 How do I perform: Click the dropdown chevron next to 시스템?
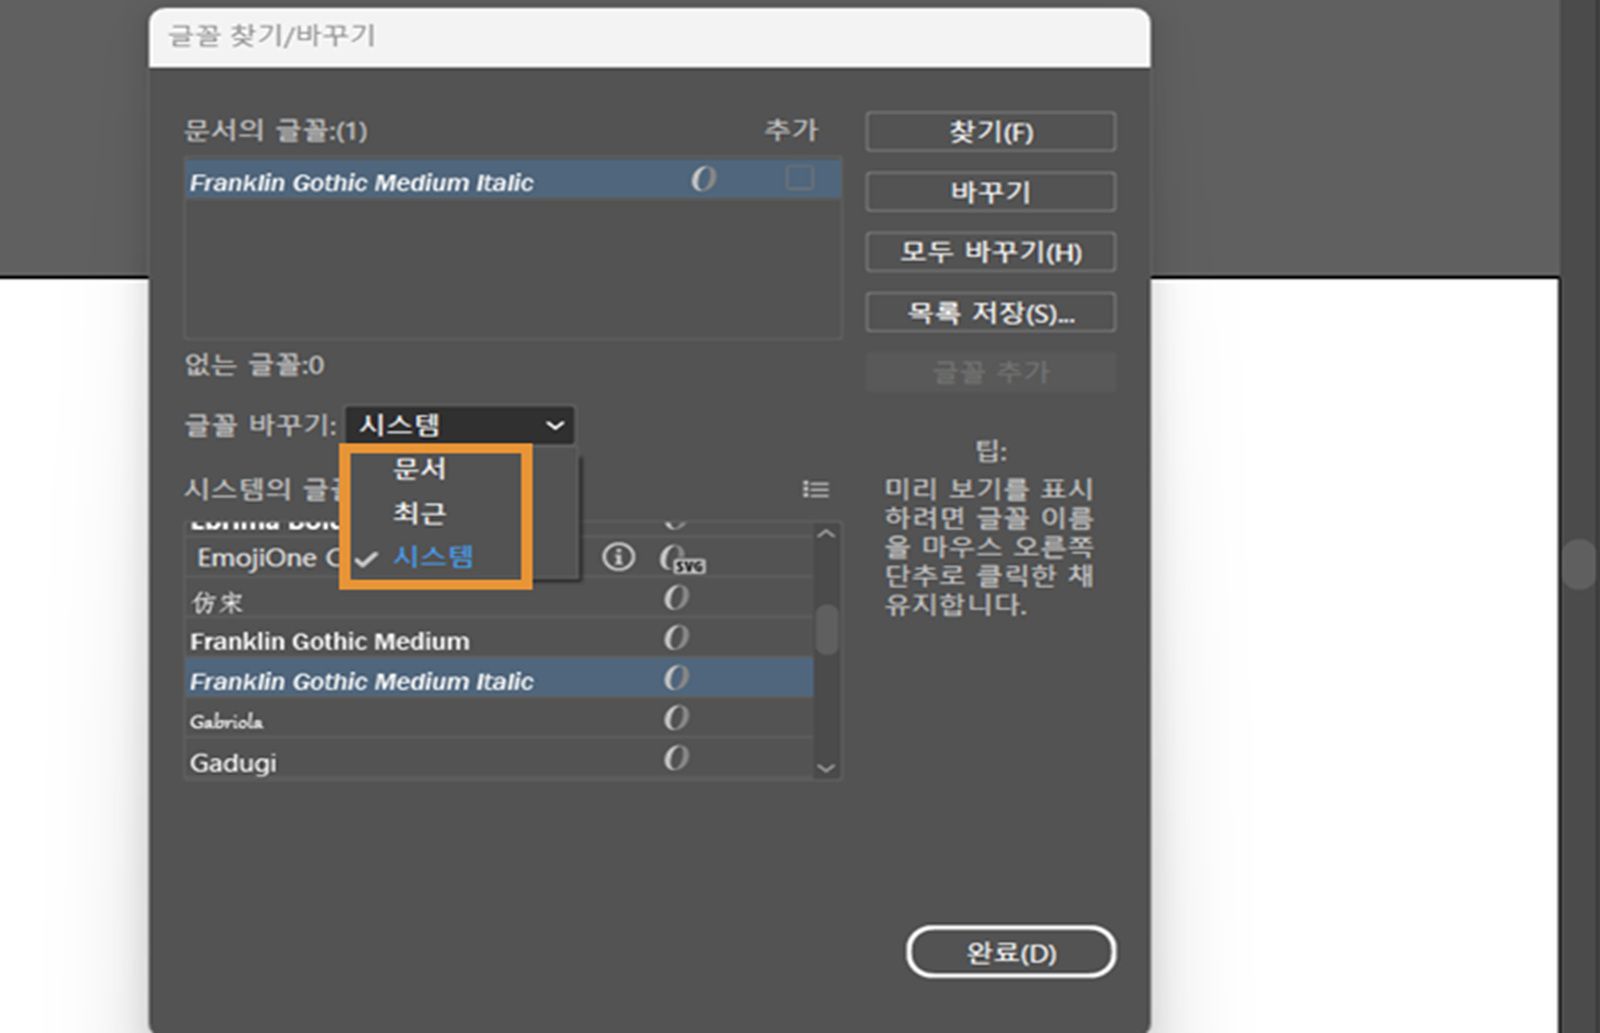tap(557, 426)
